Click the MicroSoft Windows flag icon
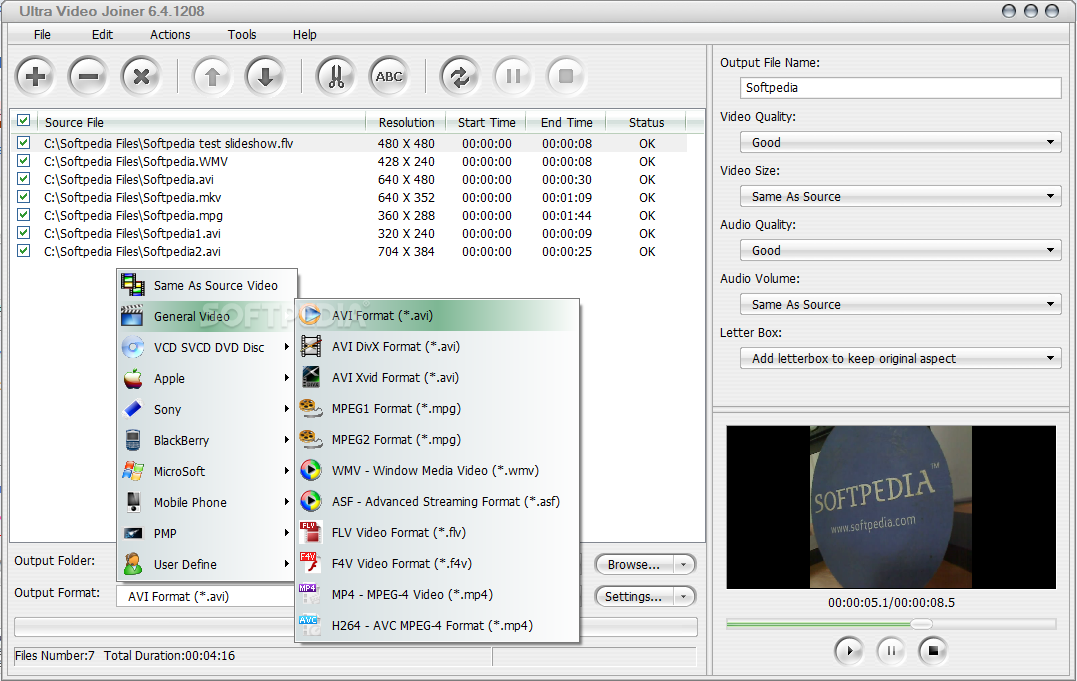This screenshot has width=1077, height=681. tap(133, 471)
